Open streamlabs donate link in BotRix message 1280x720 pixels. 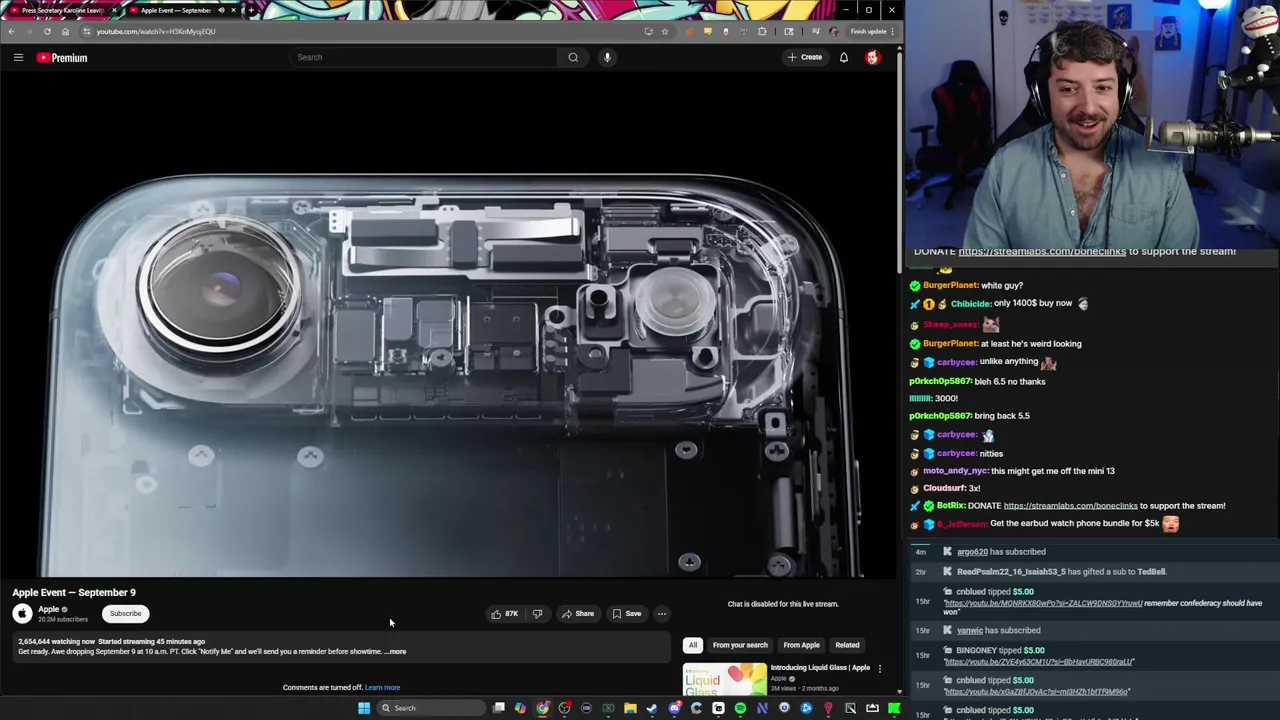1070,506
